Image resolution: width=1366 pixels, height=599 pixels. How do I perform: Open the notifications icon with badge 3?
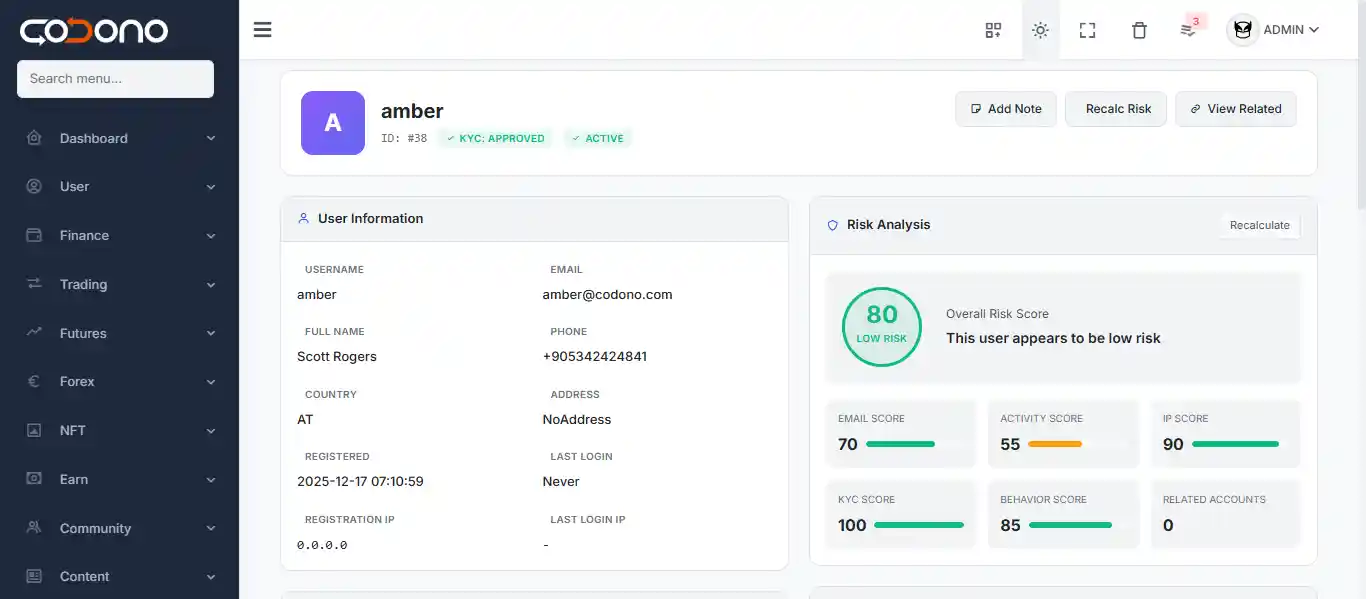[1188, 30]
